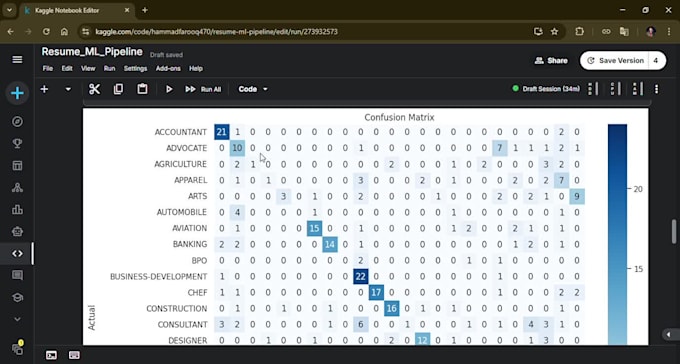Screen dimensions: 680x364
Task: Paste cell using clipboard icon
Action: pyautogui.click(x=142, y=89)
